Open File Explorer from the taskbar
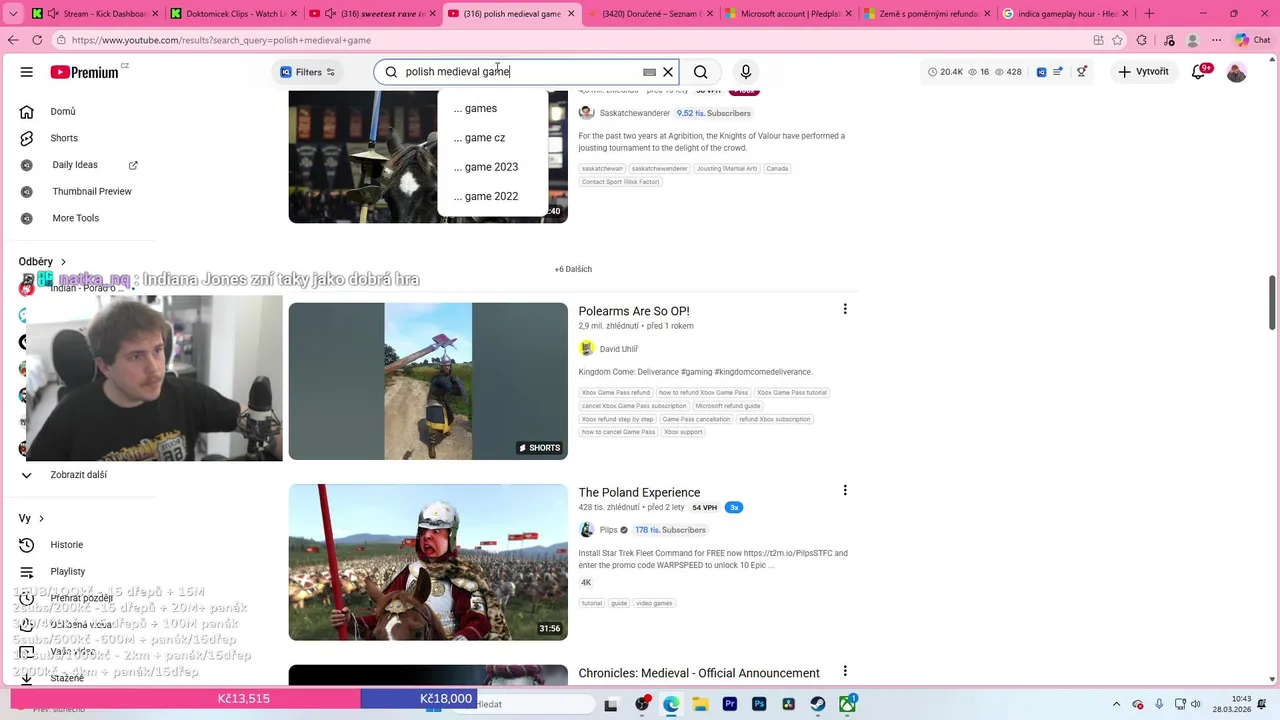This screenshot has height=720, width=1280. (x=700, y=704)
